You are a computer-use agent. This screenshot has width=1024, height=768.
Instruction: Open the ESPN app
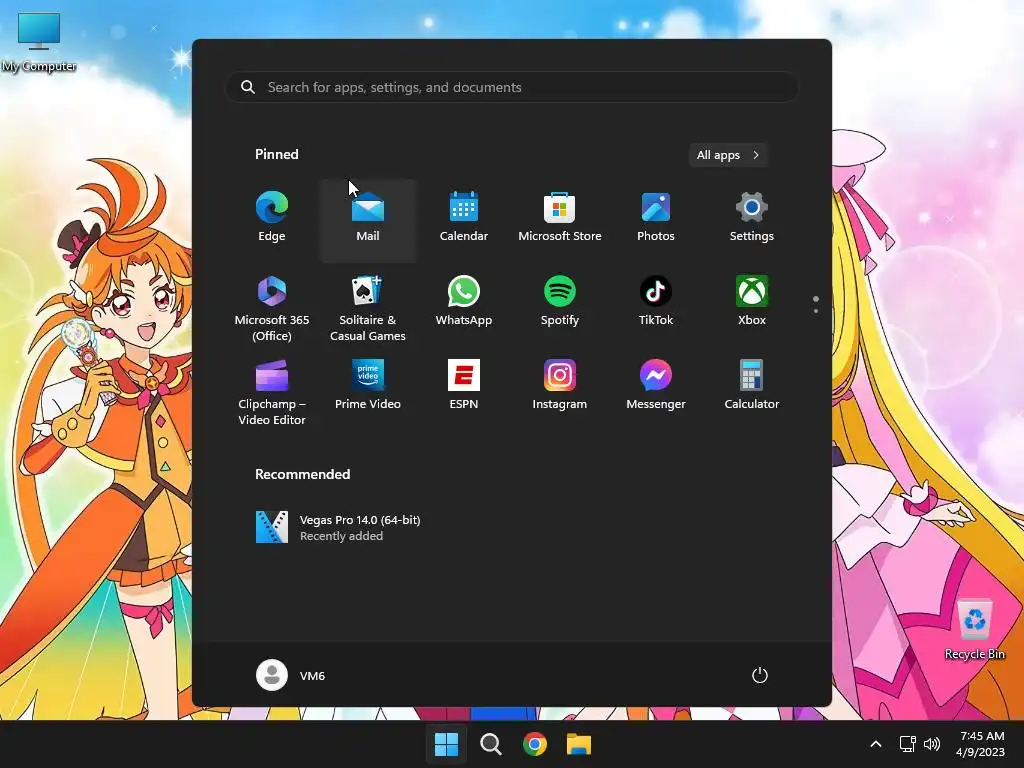[464, 385]
